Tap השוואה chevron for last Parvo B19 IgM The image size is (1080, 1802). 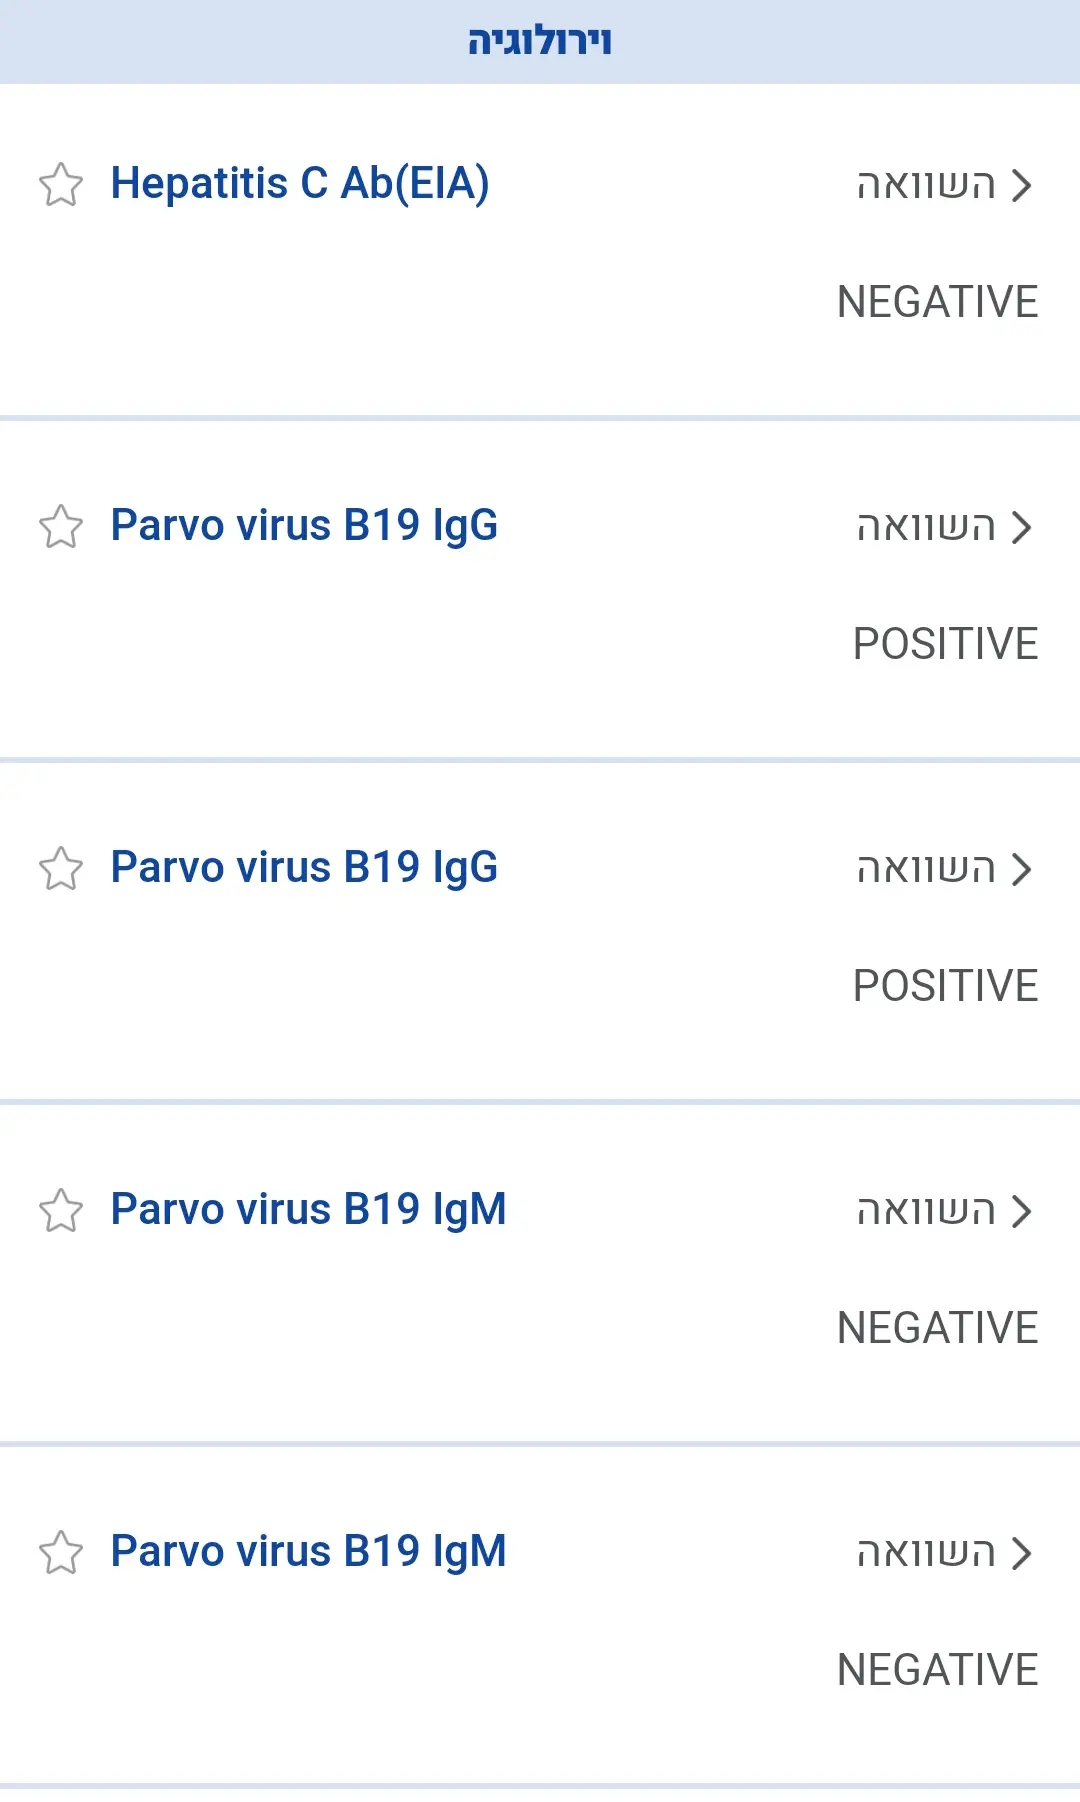[x=1021, y=1553]
